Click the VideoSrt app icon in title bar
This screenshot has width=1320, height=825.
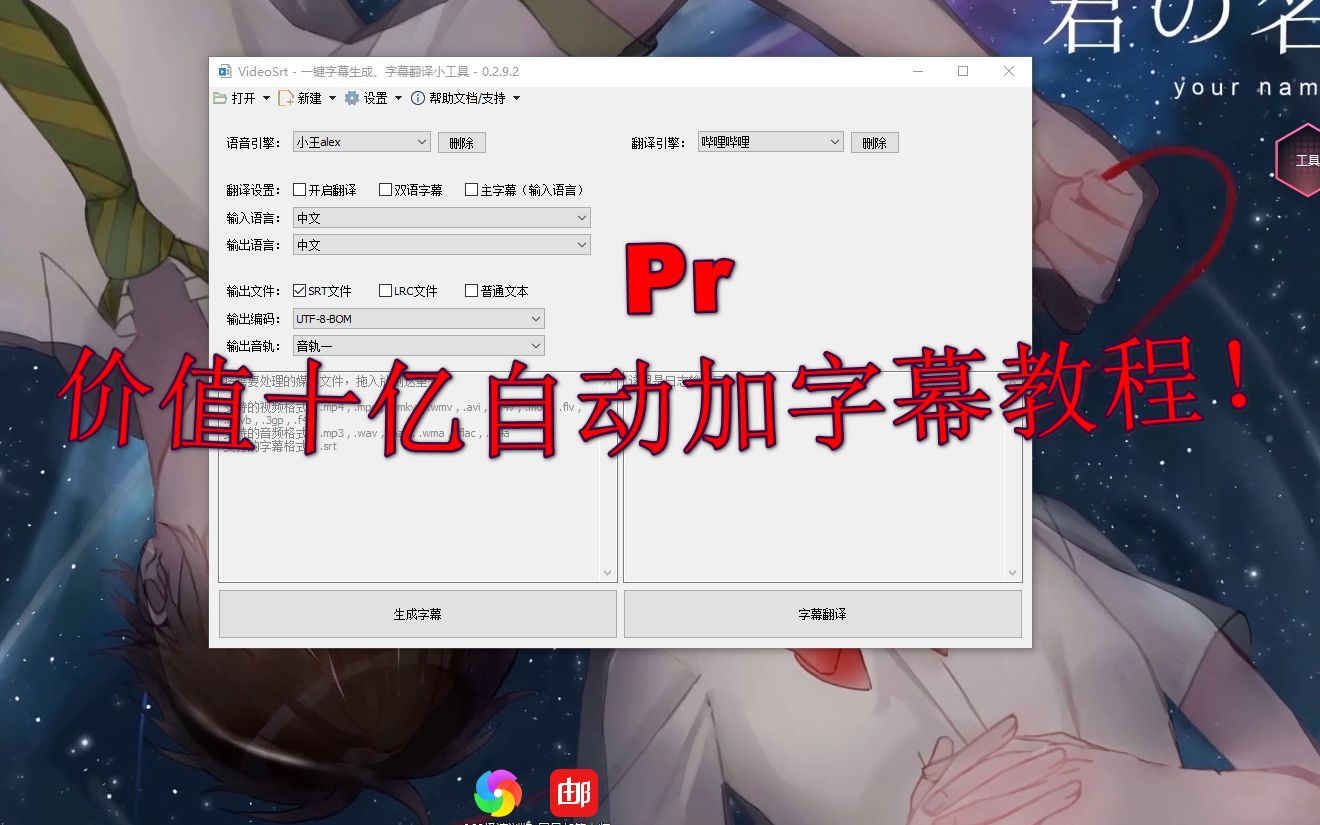224,71
